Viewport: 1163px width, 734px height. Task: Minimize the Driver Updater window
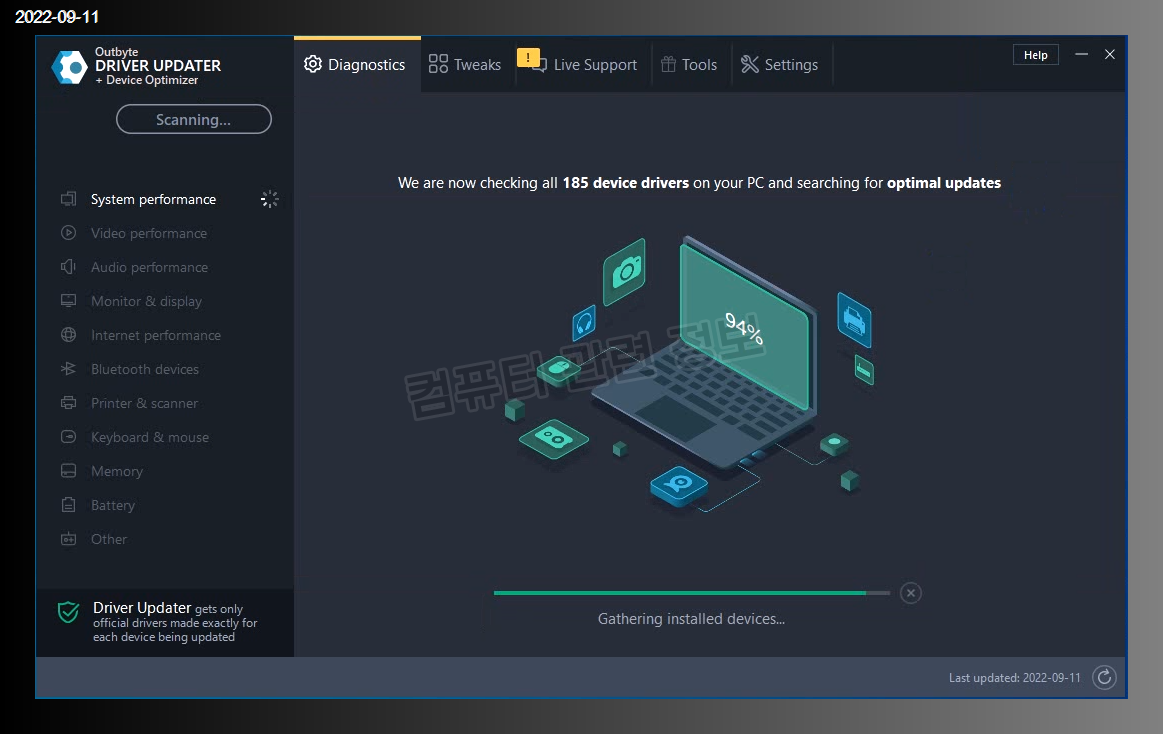1081,54
